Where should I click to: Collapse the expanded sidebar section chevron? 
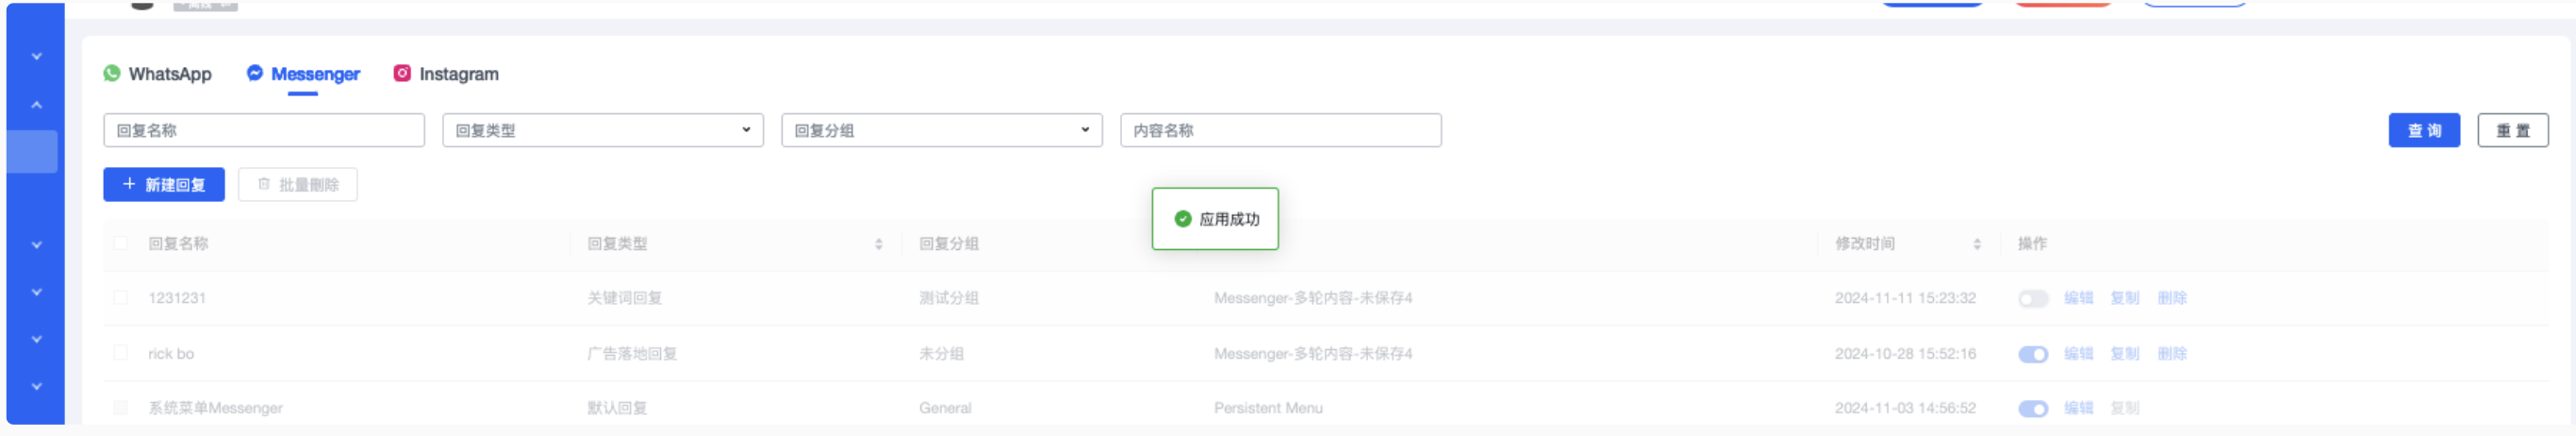pos(36,104)
